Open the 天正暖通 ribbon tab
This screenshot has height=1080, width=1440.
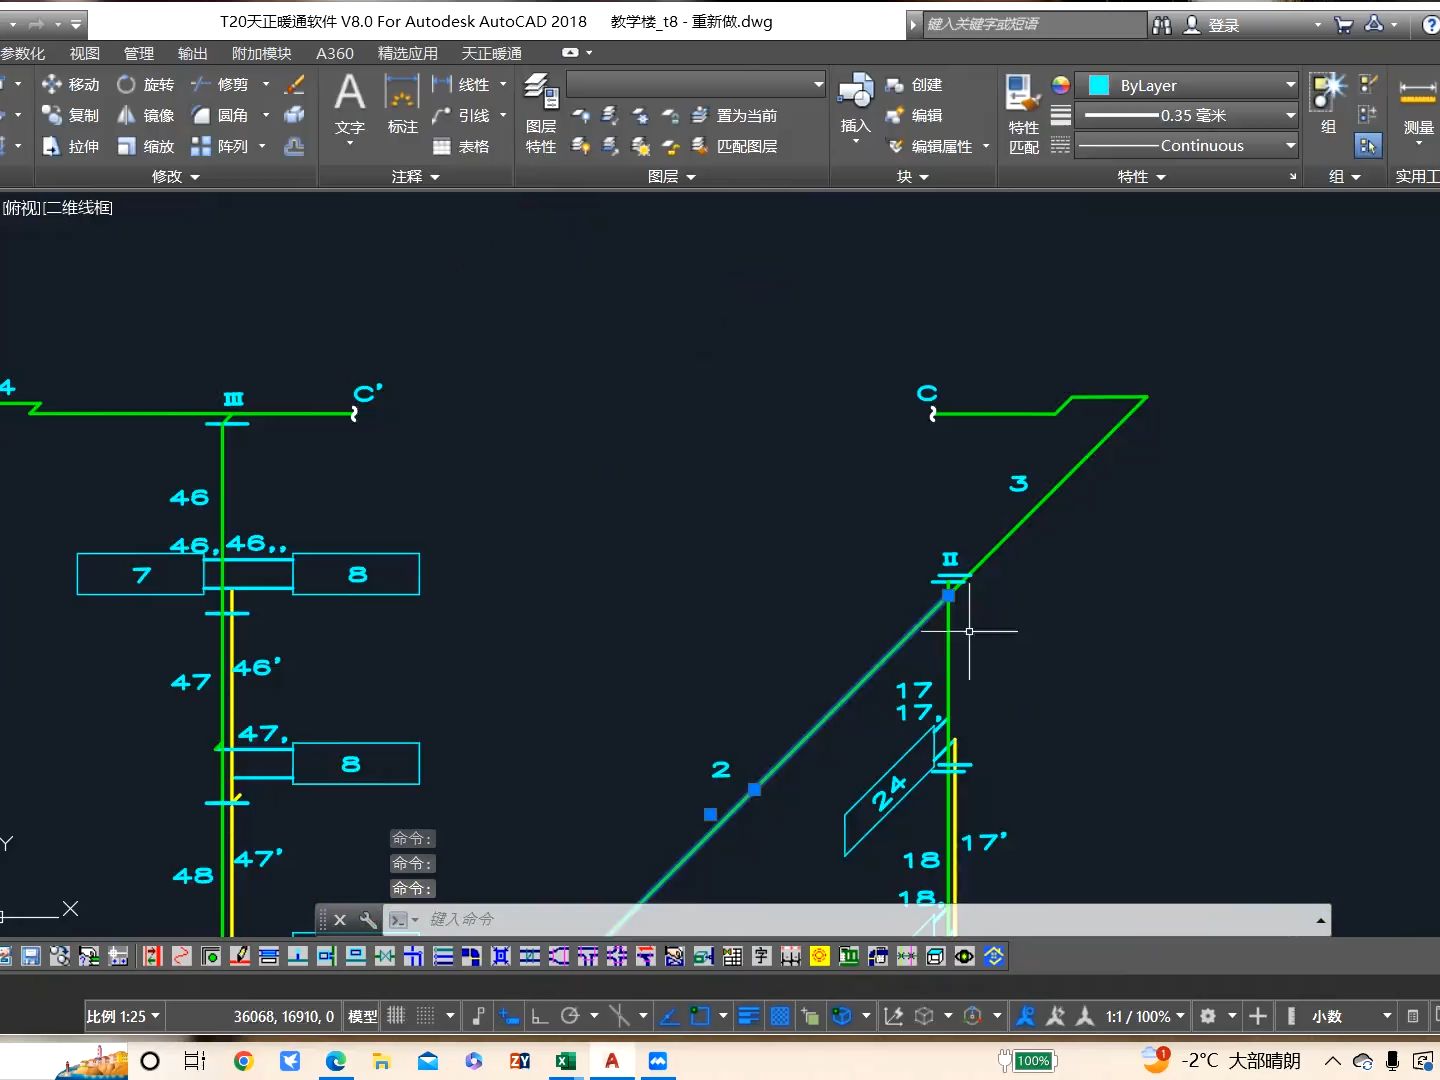click(491, 53)
